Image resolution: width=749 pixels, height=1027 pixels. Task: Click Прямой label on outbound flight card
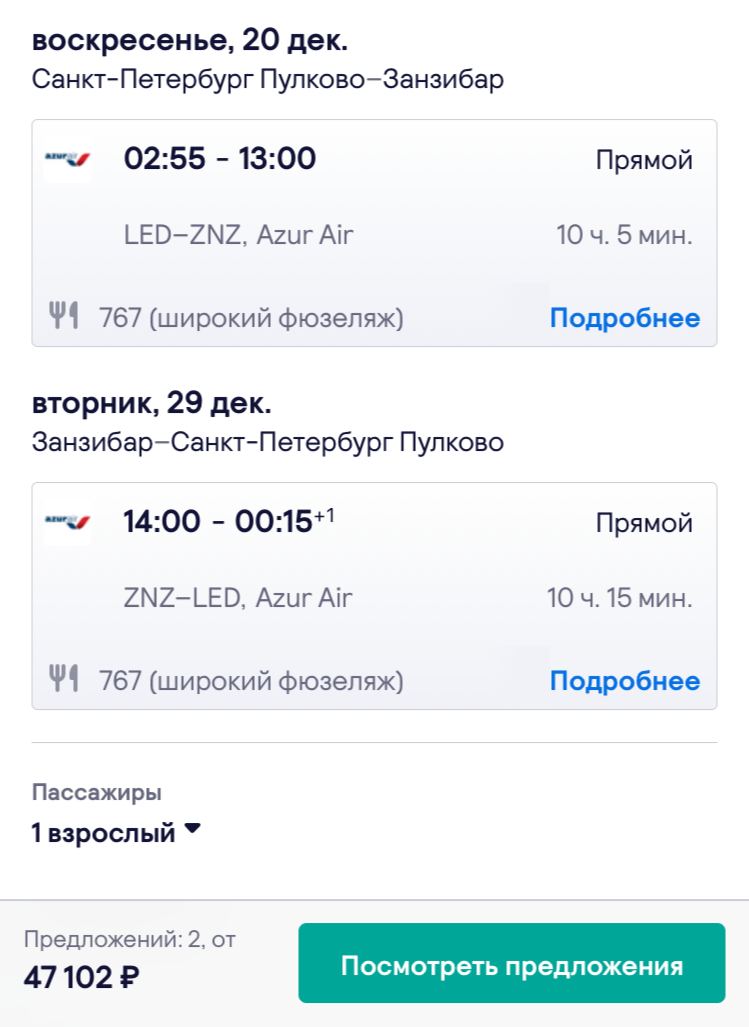[x=644, y=159]
